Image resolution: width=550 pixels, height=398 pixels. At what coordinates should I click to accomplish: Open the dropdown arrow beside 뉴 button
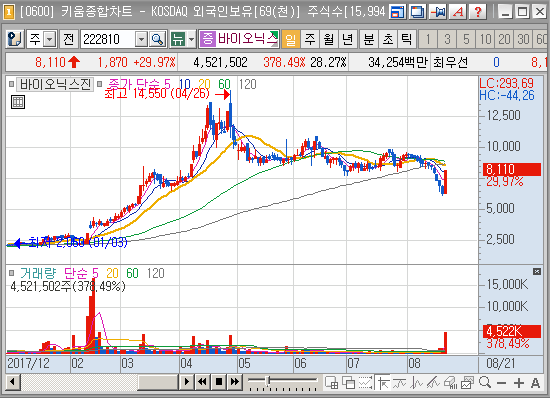[192, 39]
